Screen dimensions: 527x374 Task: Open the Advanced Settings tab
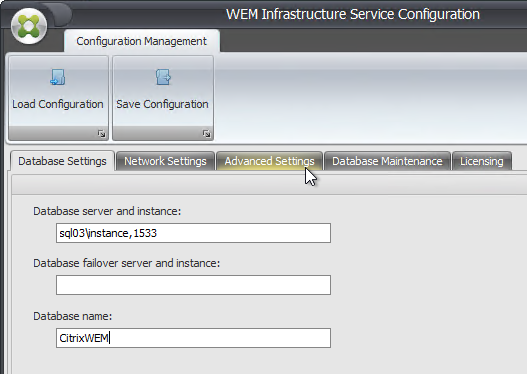[x=269, y=161]
